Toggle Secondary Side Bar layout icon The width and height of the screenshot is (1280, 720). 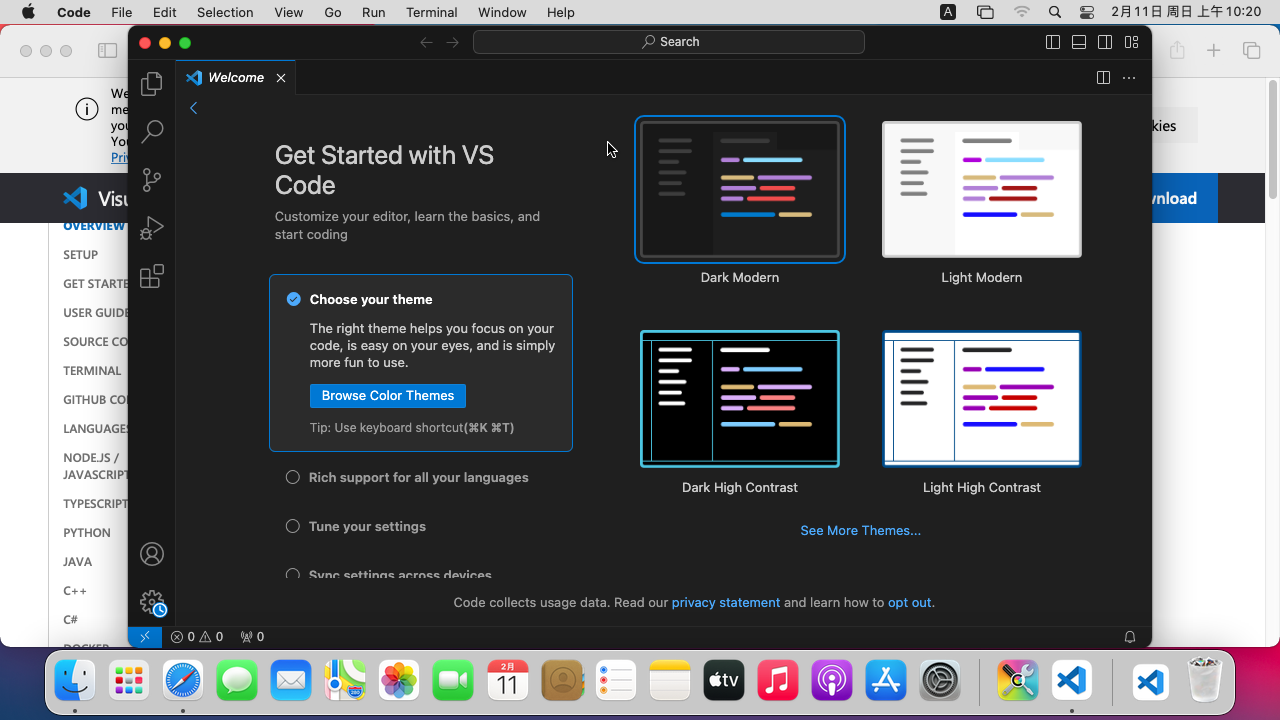pos(1105,42)
